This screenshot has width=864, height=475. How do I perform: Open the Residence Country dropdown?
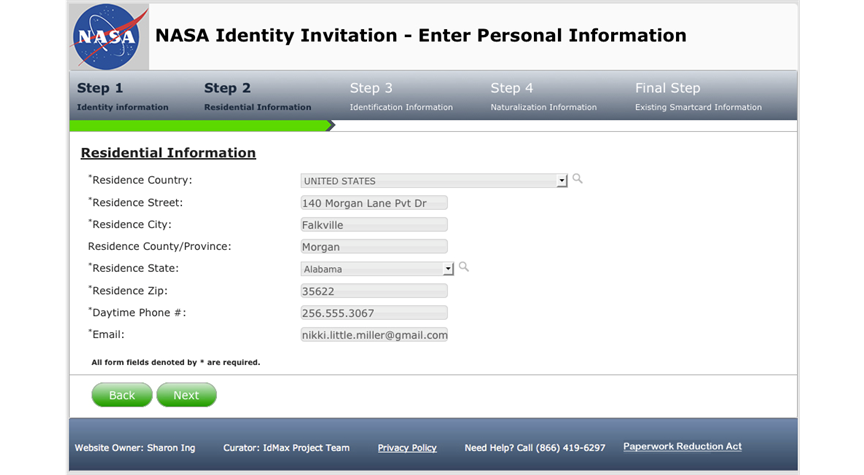pyautogui.click(x=562, y=181)
